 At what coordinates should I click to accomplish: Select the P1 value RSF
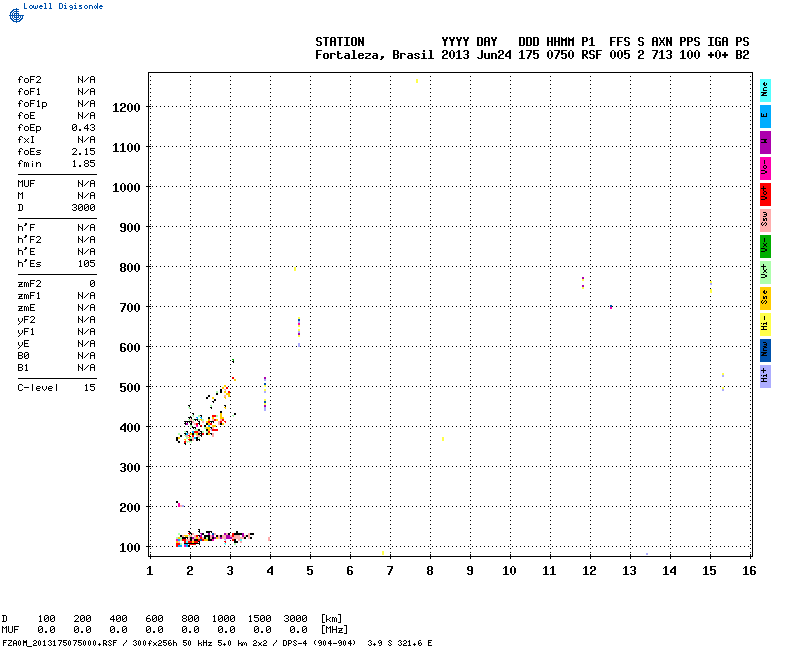[x=591, y=55]
